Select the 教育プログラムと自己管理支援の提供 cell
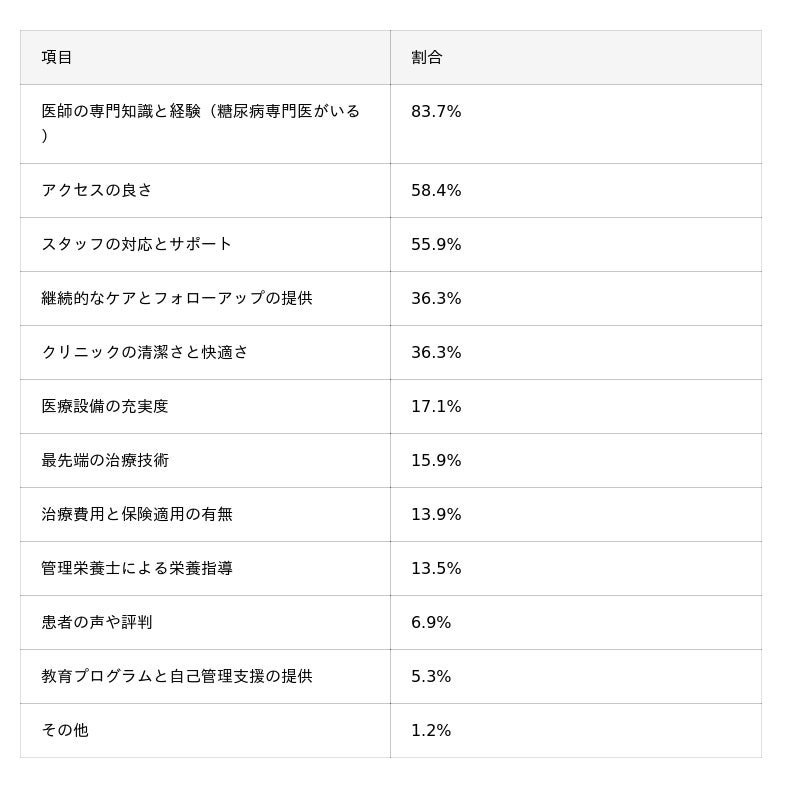Viewport: 800px width, 788px height. (x=177, y=677)
